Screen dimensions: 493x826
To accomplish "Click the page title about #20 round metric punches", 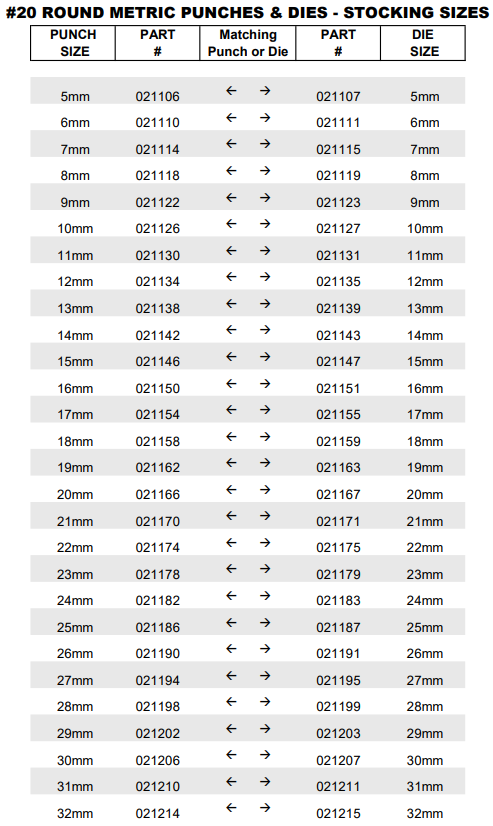I will 247,12.
